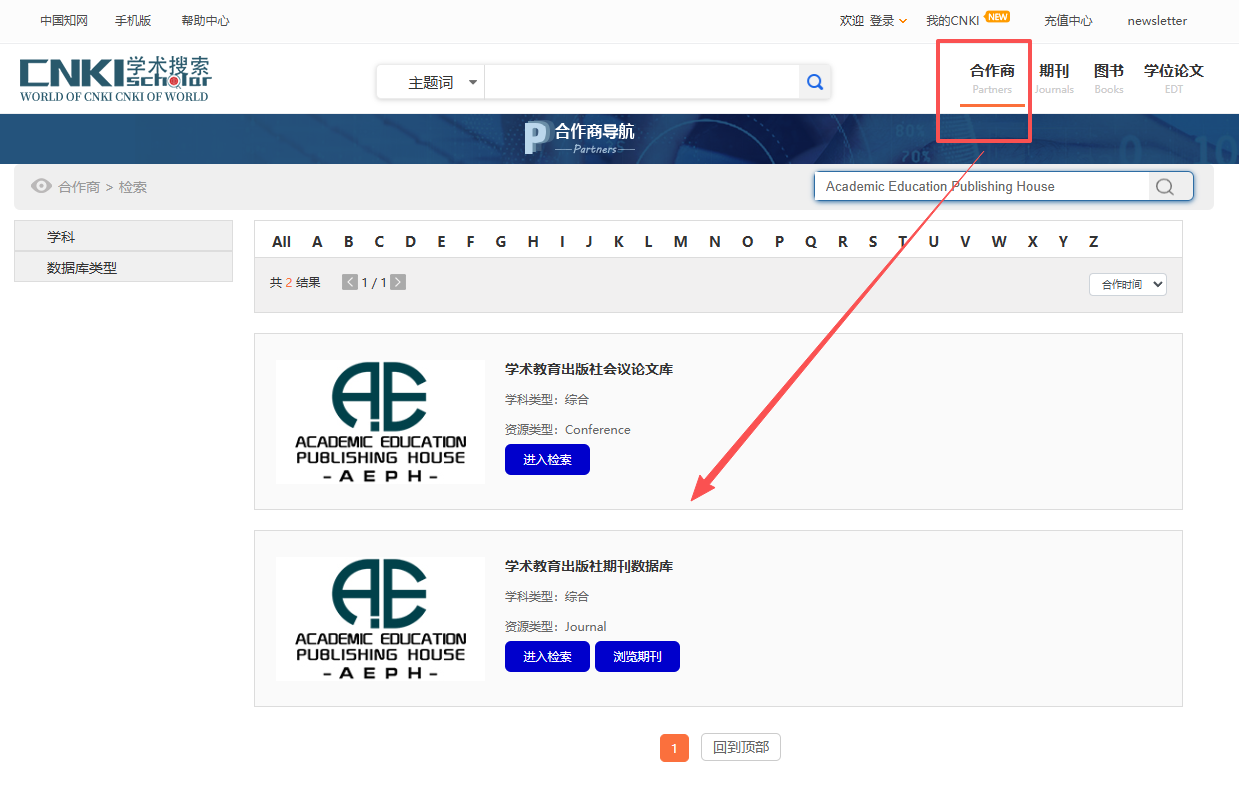Filter partners by letter U
Viewport: 1239px width, 788px height.
point(933,241)
